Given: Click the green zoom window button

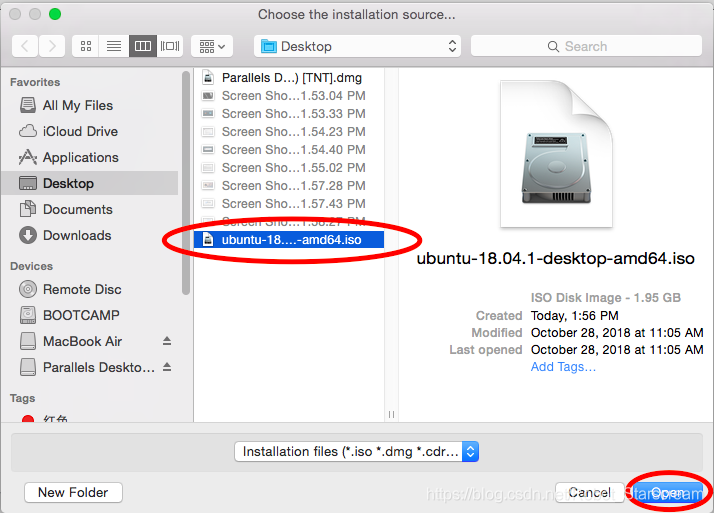Looking at the screenshot, I should click(55, 14).
